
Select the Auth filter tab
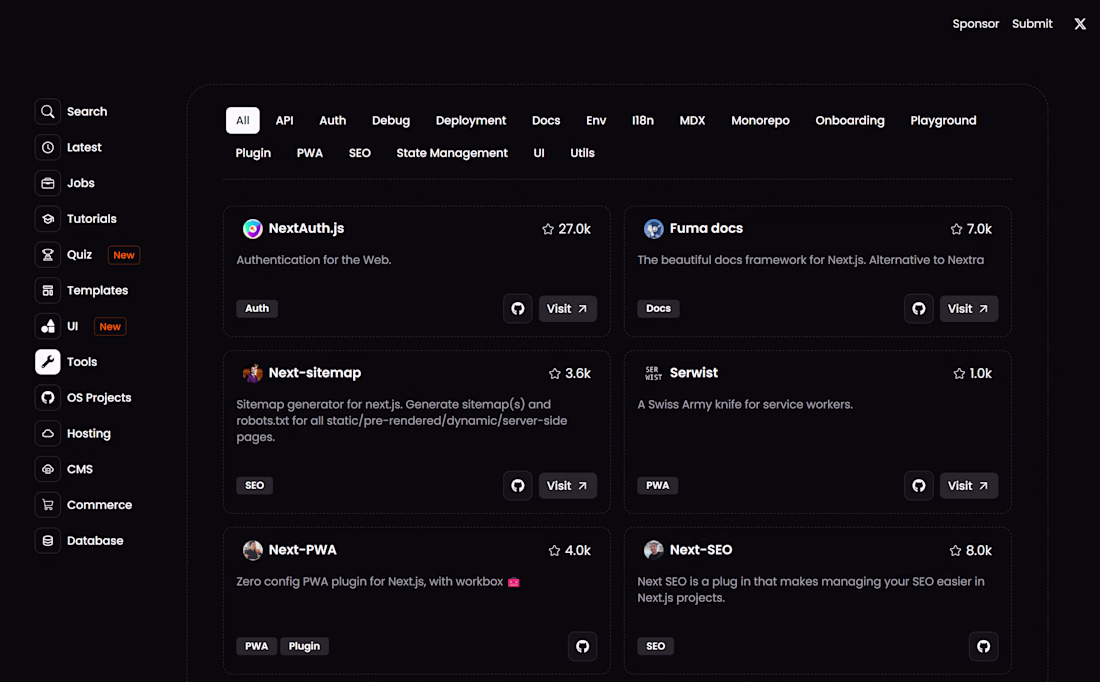tap(333, 121)
